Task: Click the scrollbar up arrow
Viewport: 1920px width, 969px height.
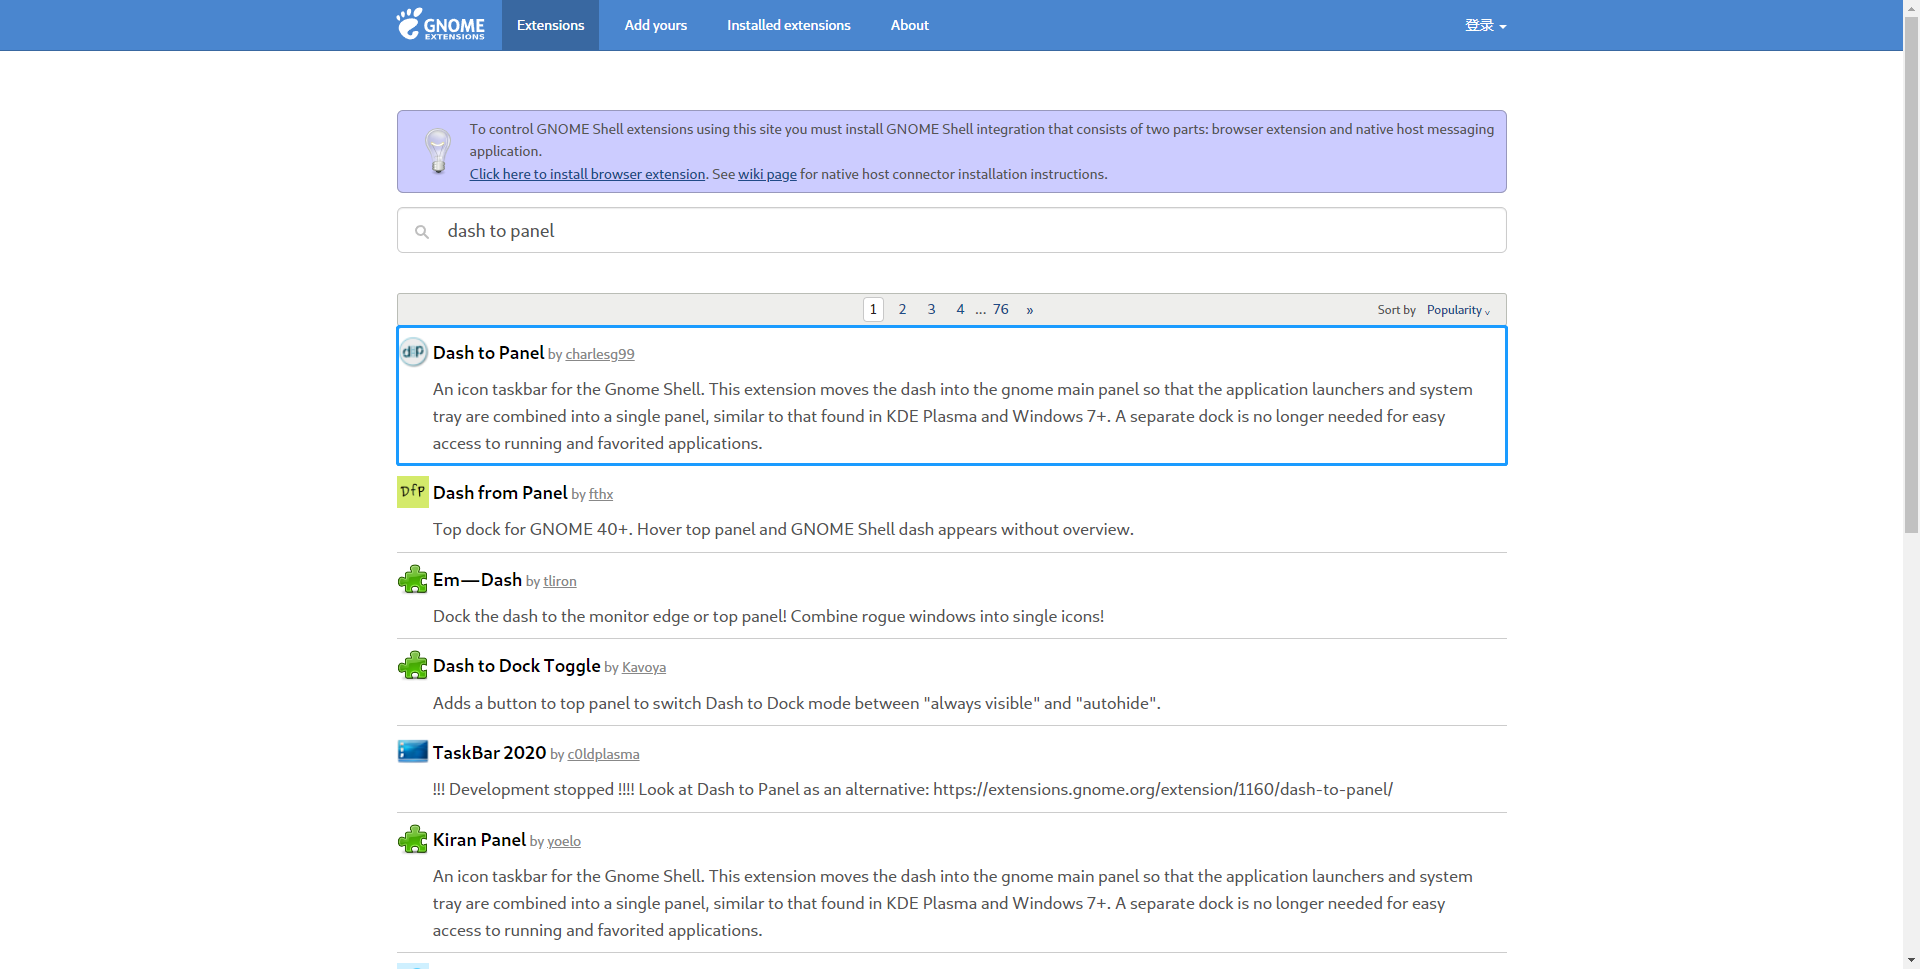Action: tap(1911, 8)
